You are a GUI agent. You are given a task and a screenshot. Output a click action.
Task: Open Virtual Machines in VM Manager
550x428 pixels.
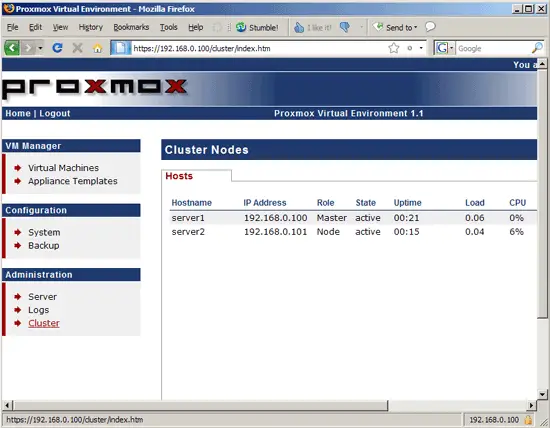coord(63,168)
